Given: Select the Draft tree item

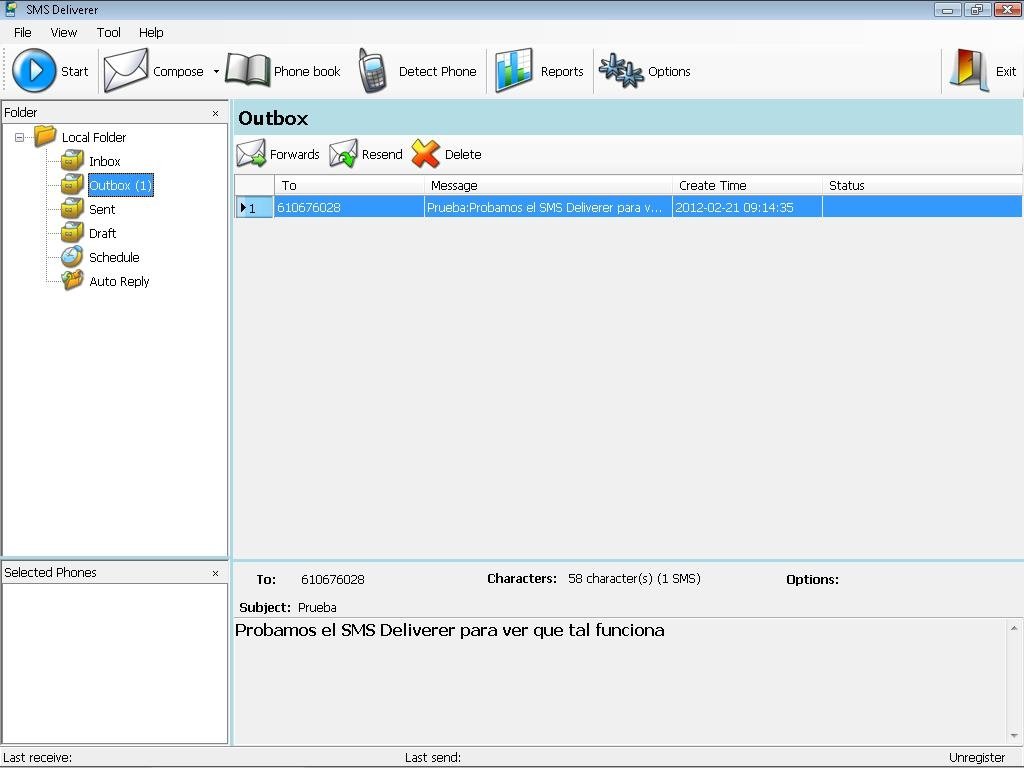Looking at the screenshot, I should click(103, 233).
